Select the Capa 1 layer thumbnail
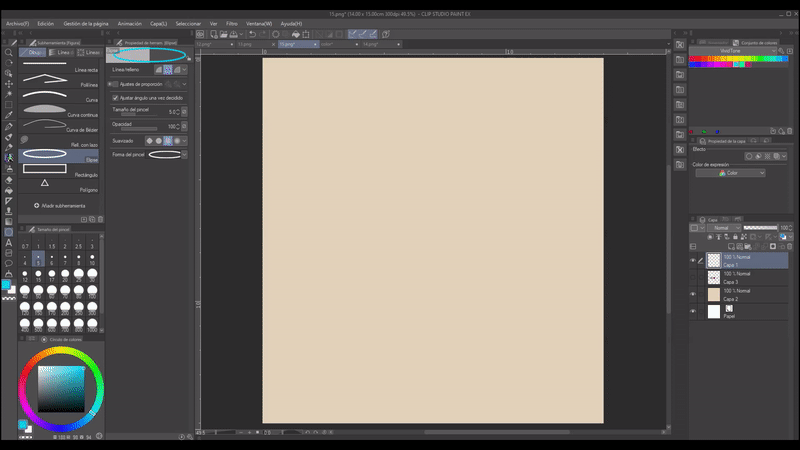 pos(713,260)
